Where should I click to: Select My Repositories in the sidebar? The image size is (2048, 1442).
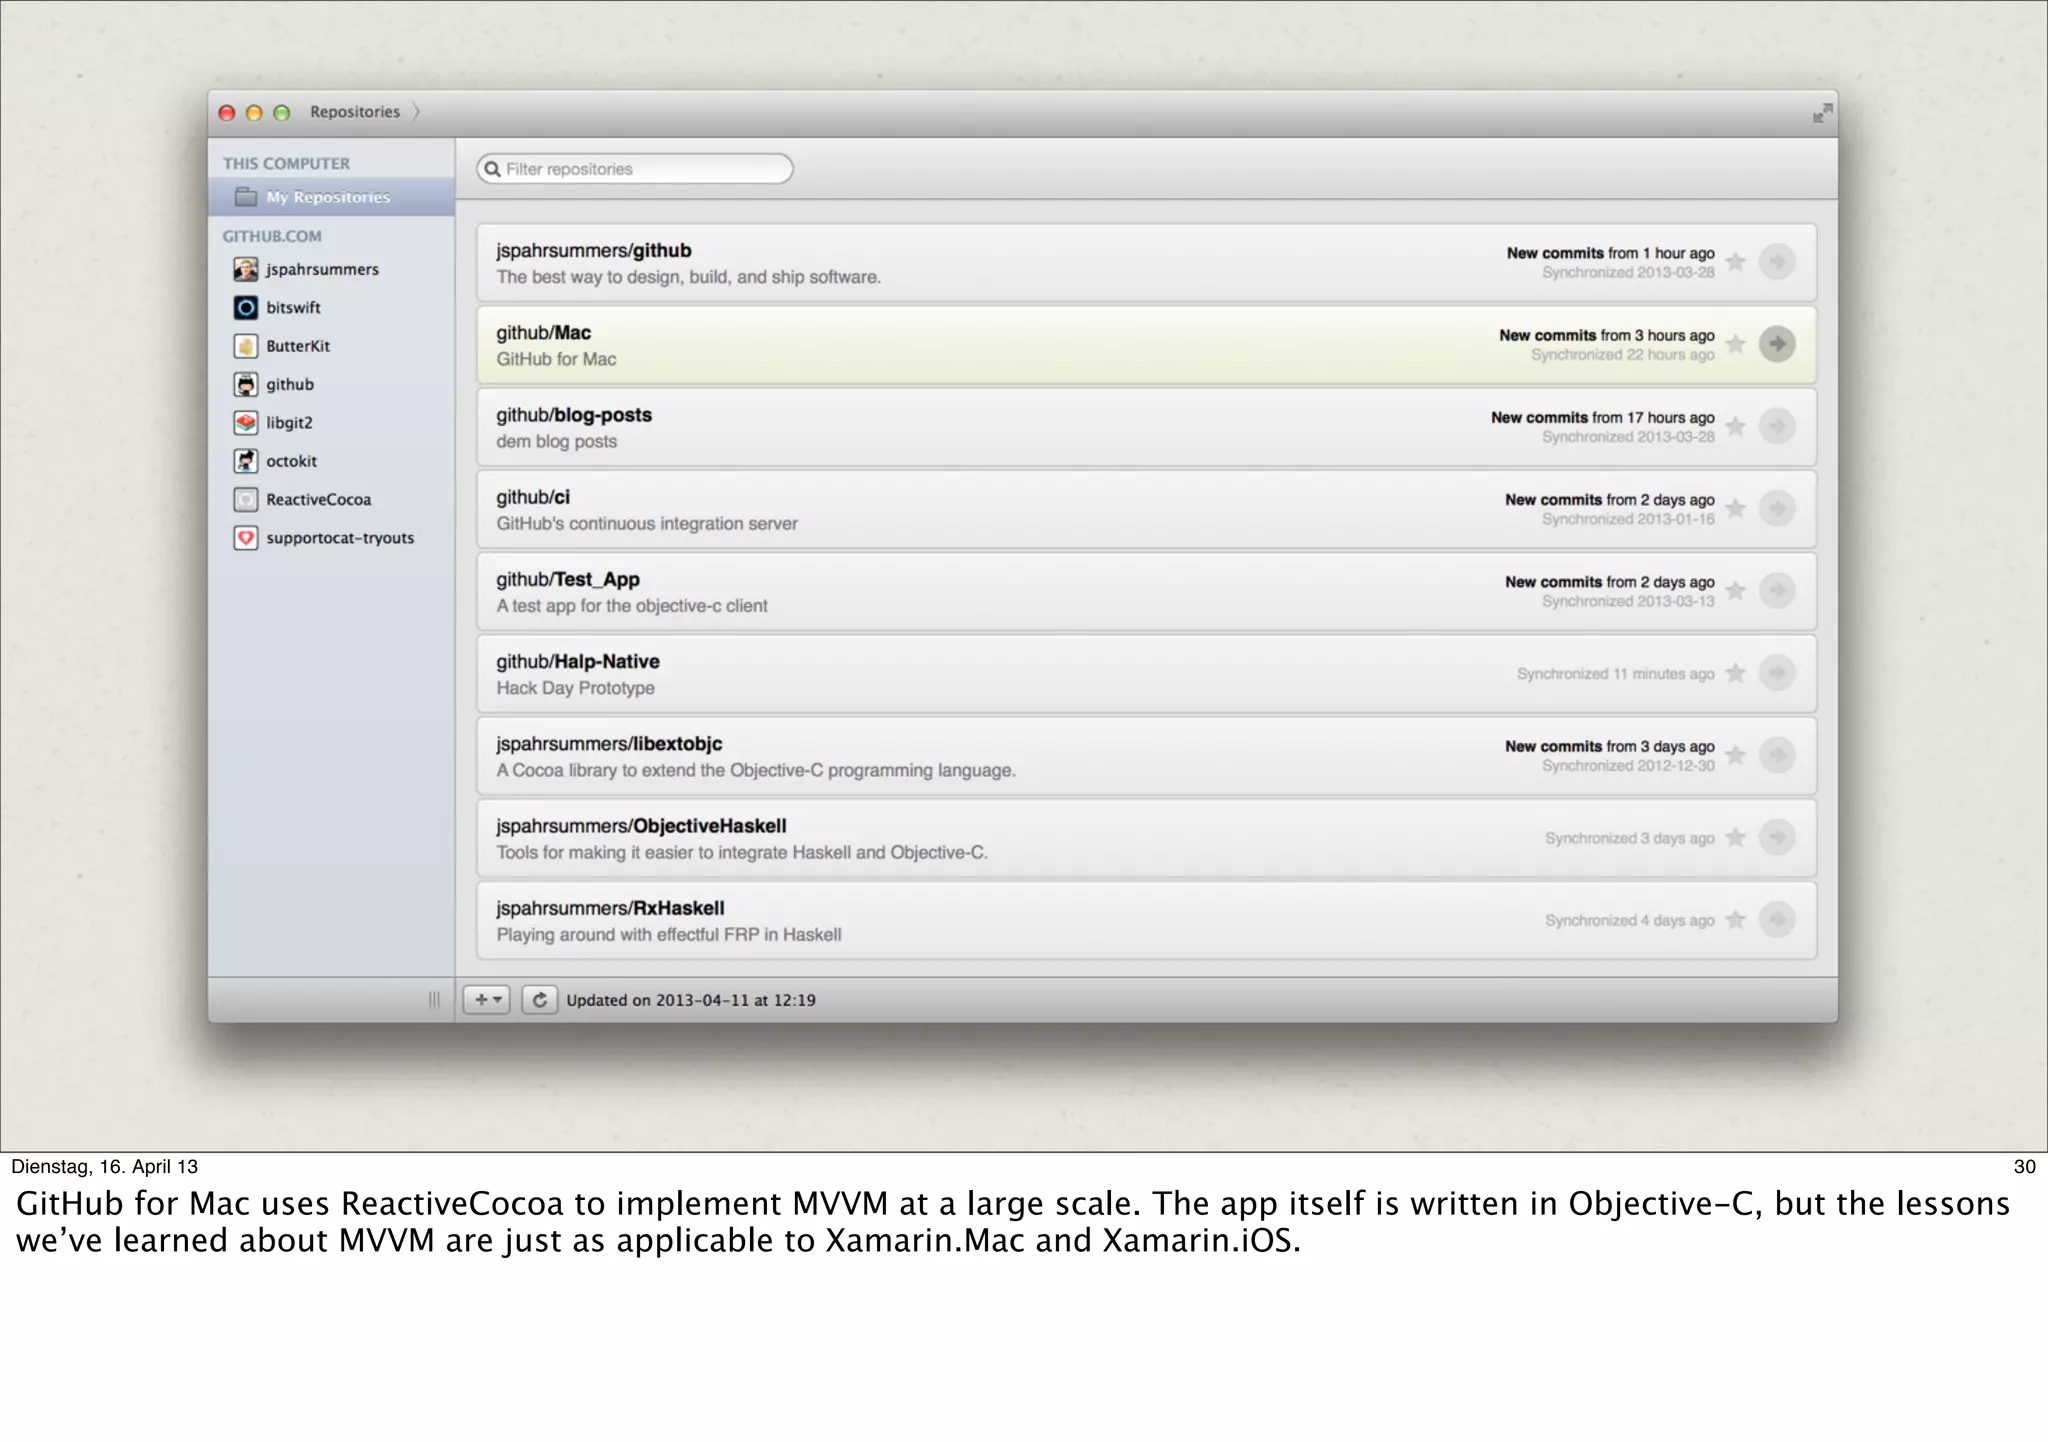[331, 197]
